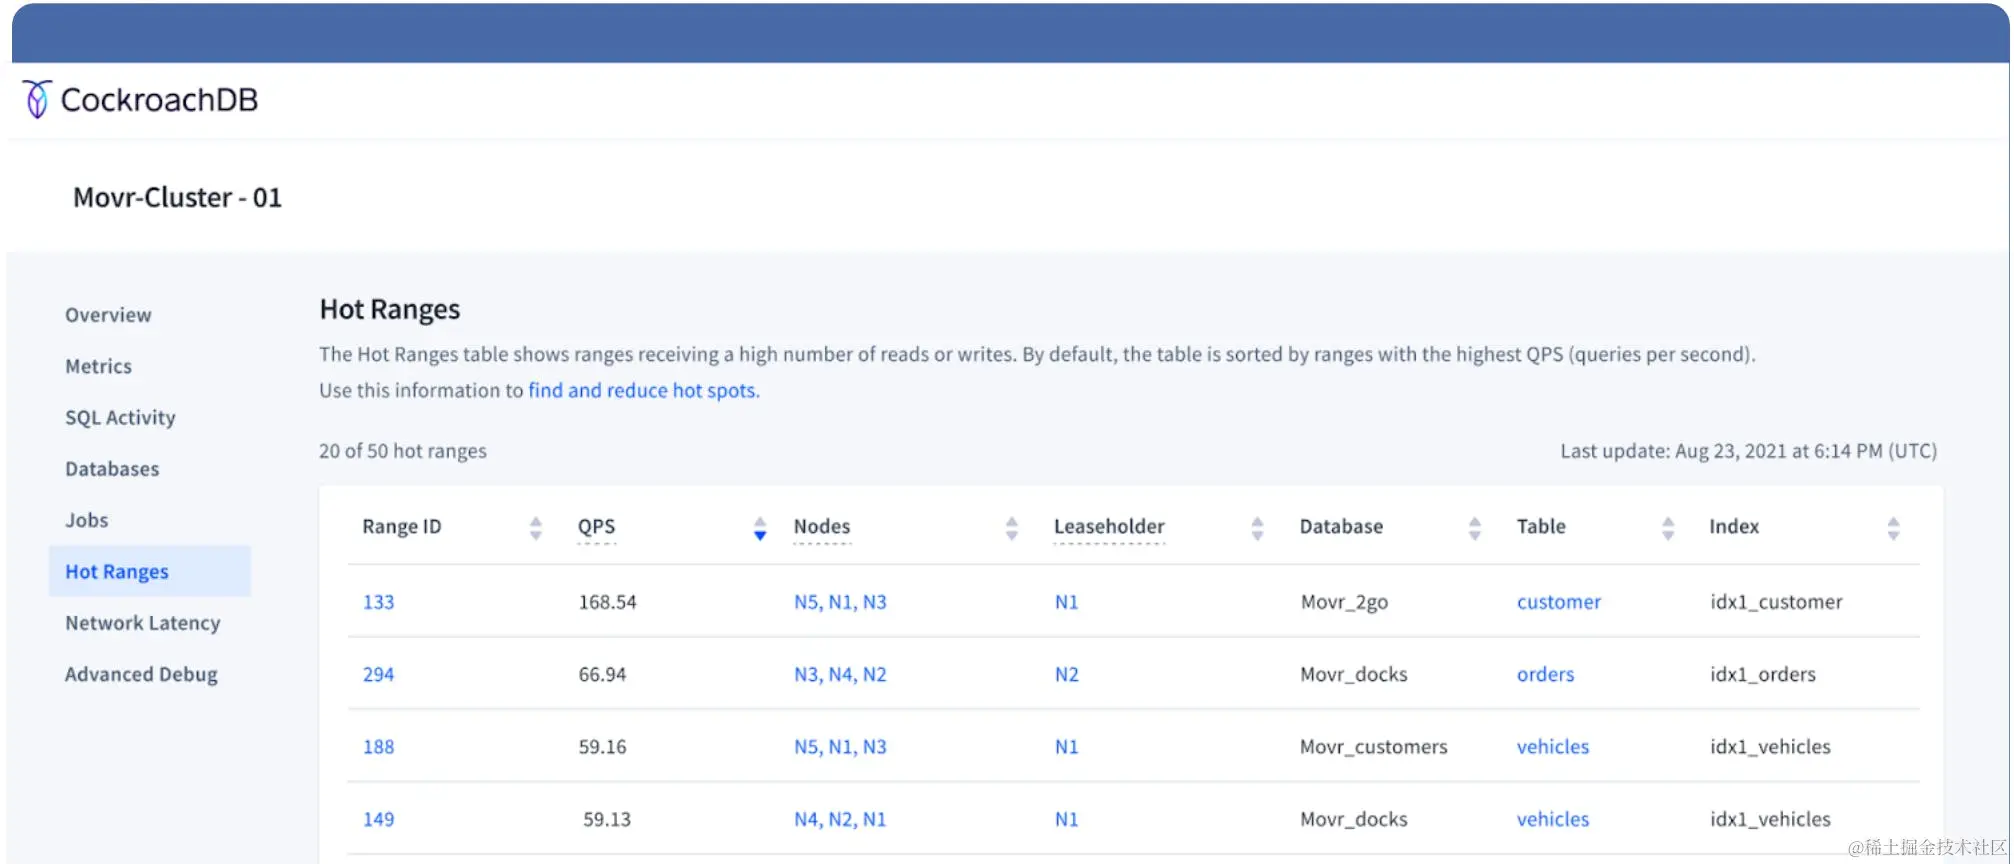Go to Metrics in sidebar
Image resolution: width=2014 pixels, height=864 pixels.
(98, 366)
